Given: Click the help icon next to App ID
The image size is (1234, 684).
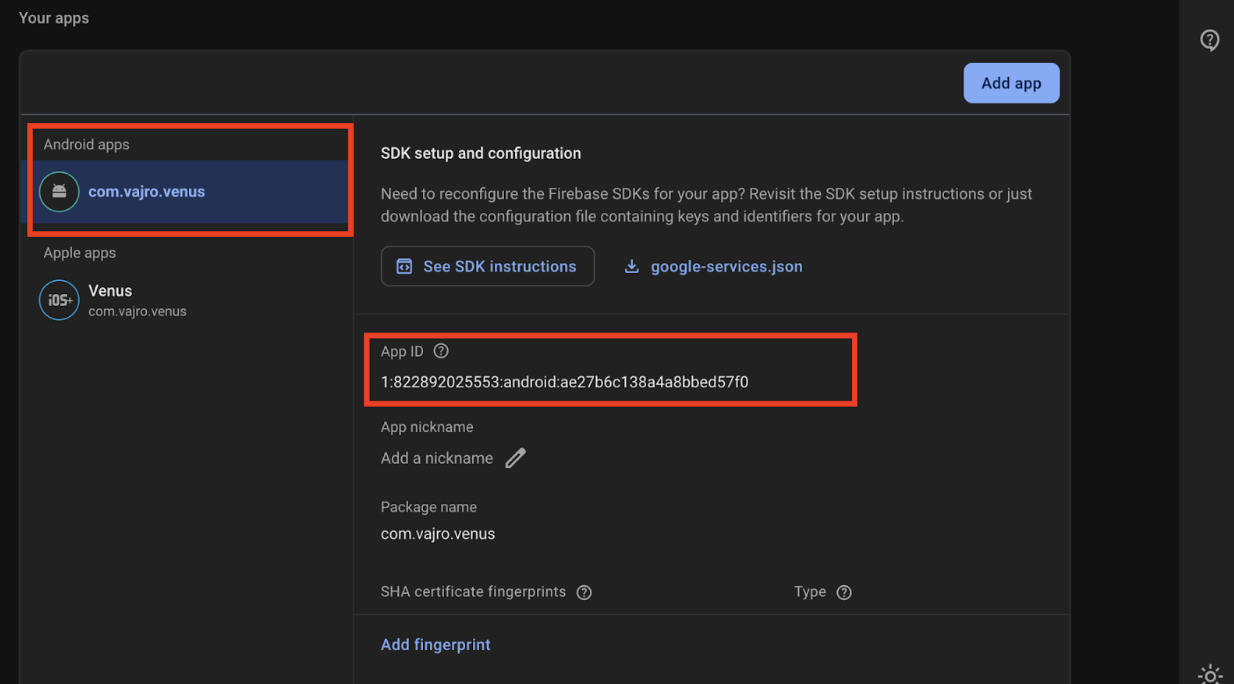Looking at the screenshot, I should coord(441,351).
